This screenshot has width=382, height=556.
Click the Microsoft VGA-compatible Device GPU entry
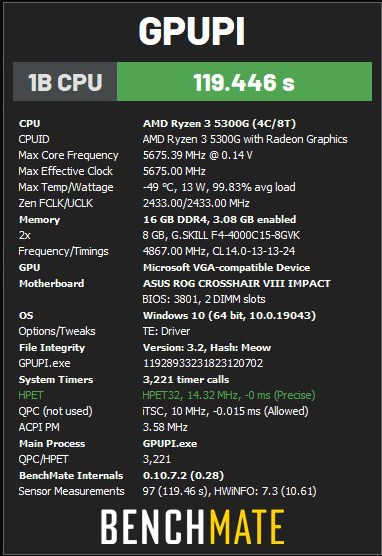pos(226,267)
